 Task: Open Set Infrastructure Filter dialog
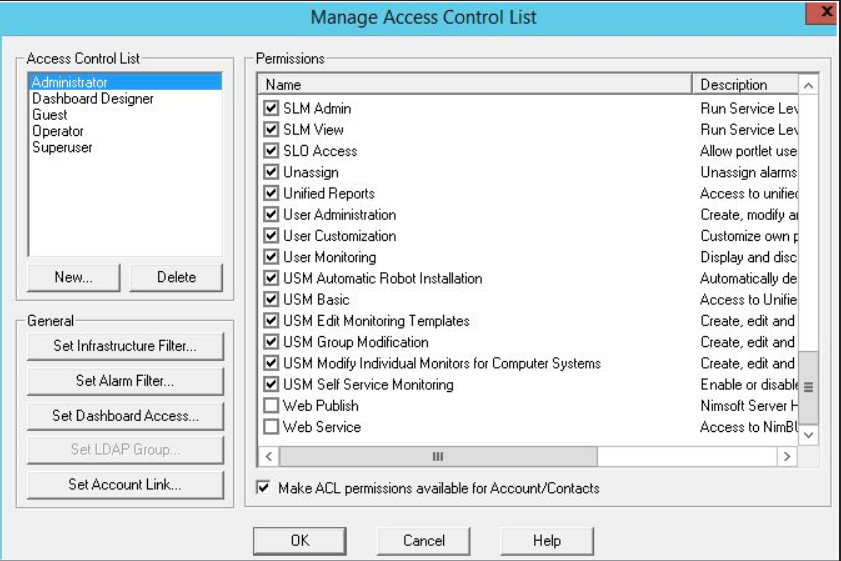(x=125, y=346)
